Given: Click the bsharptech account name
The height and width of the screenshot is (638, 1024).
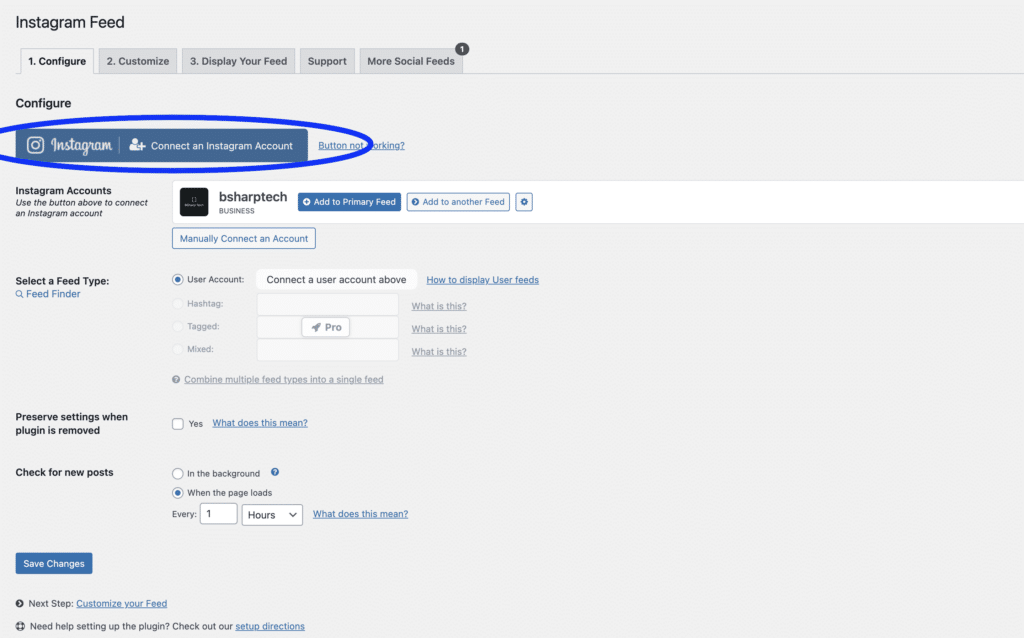Looking at the screenshot, I should click(253, 197).
